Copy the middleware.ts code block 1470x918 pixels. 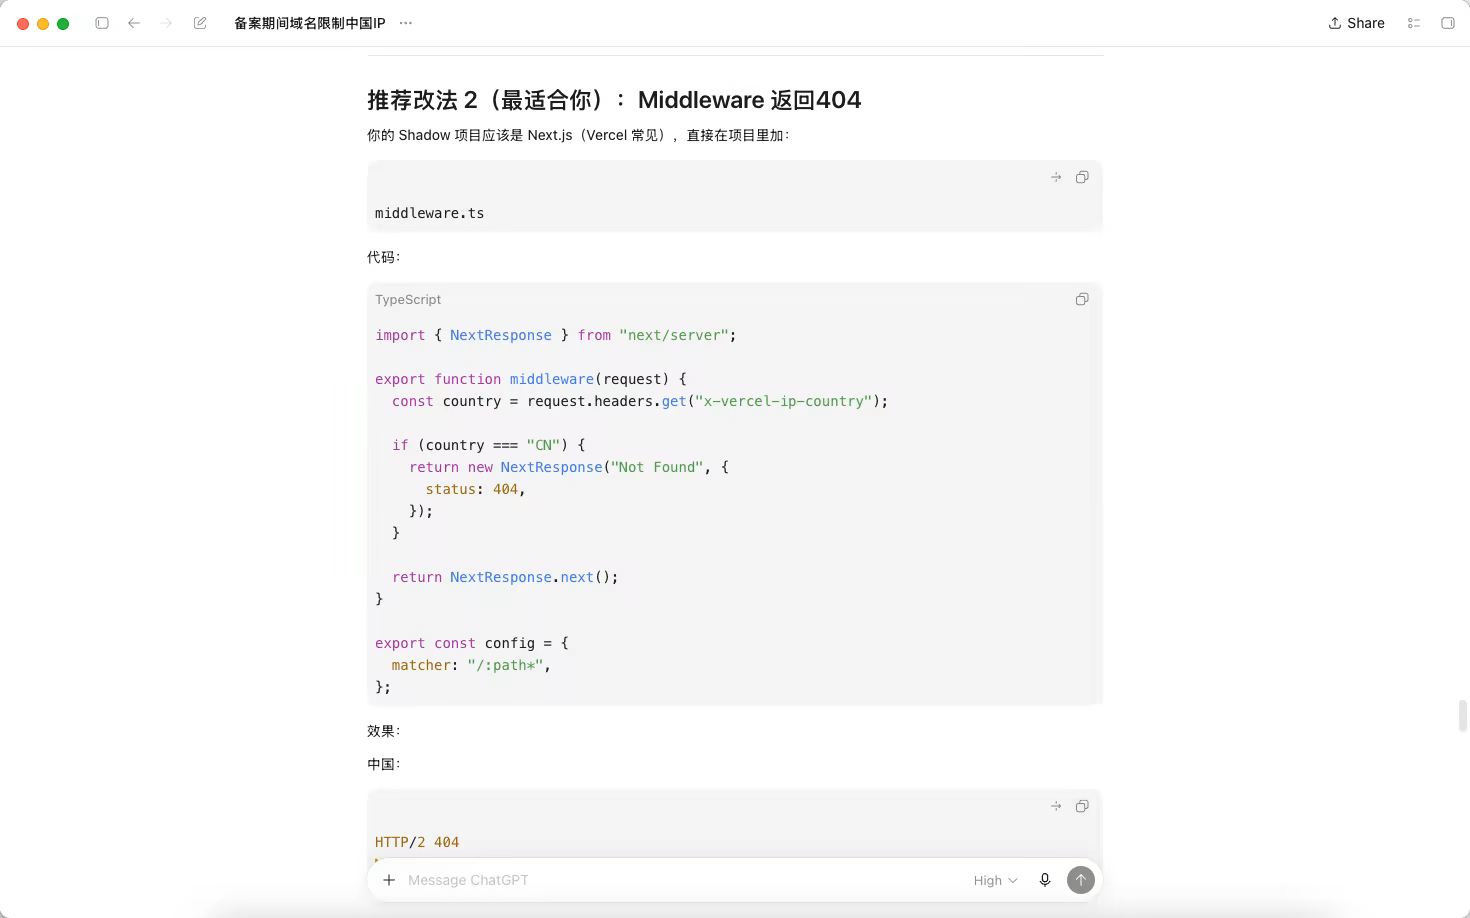pyautogui.click(x=1082, y=177)
